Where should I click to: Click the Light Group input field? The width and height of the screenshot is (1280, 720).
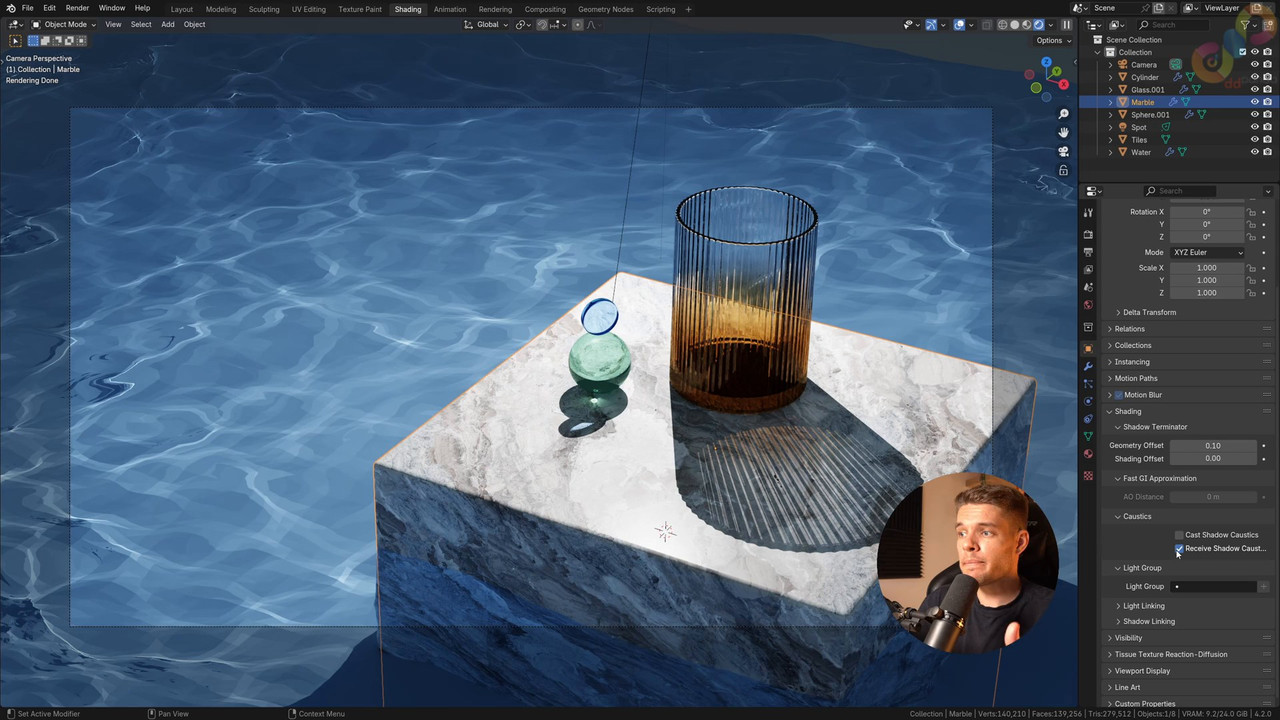tap(1213, 587)
